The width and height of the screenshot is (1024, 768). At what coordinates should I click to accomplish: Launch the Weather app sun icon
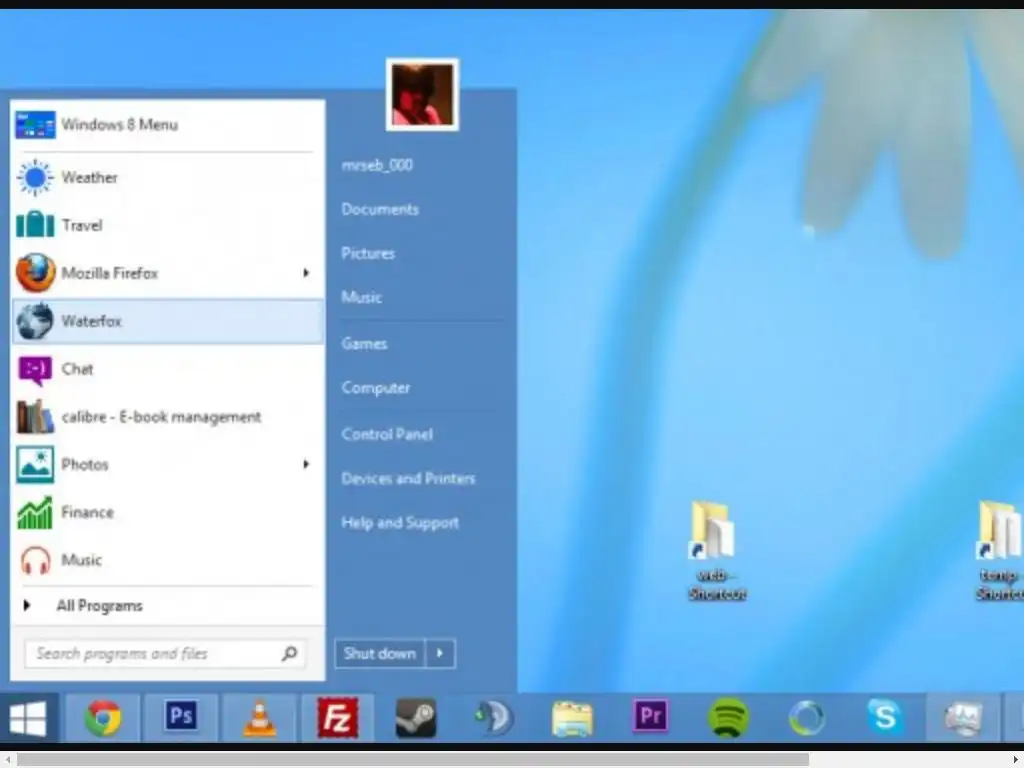tap(35, 177)
